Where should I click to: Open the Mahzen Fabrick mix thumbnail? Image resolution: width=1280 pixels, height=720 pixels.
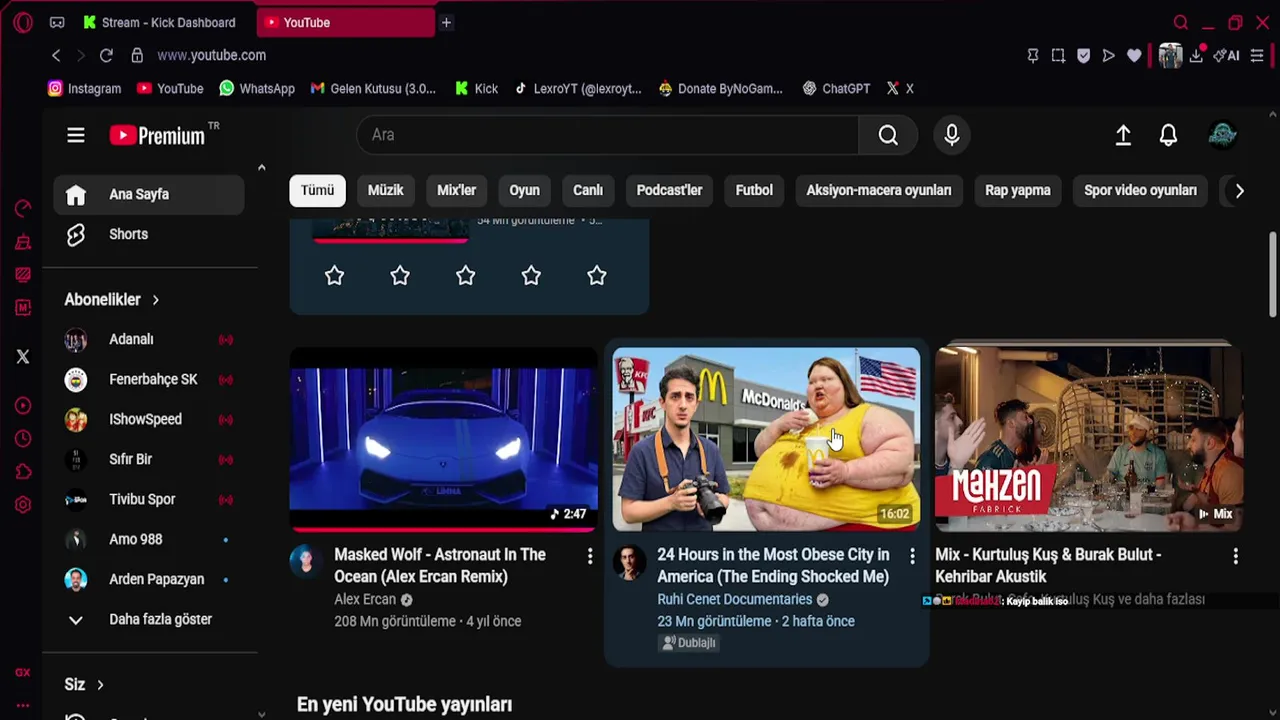point(1089,437)
